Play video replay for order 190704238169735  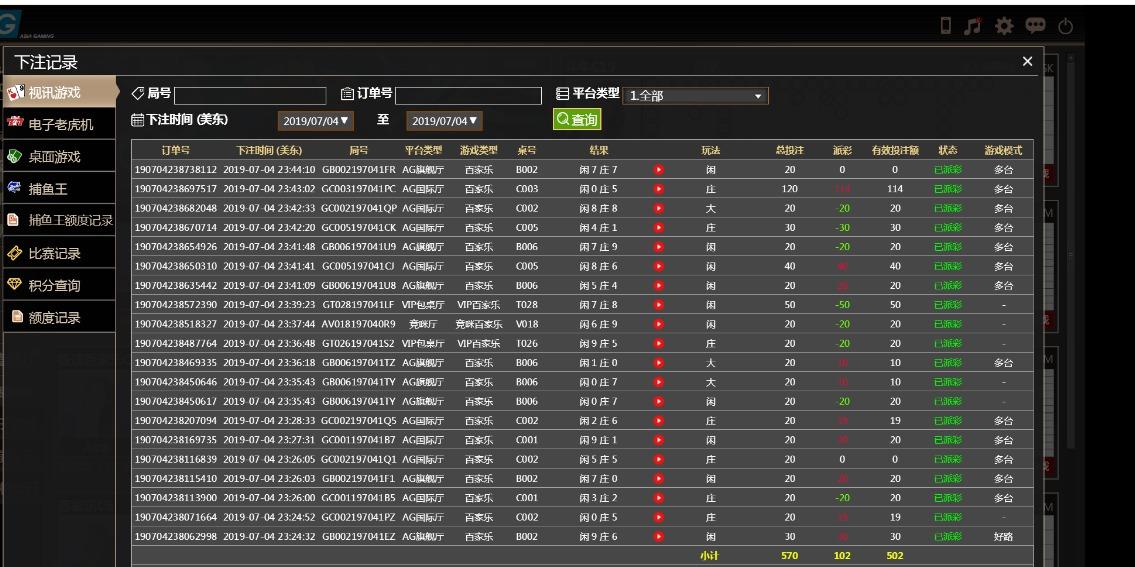659,440
